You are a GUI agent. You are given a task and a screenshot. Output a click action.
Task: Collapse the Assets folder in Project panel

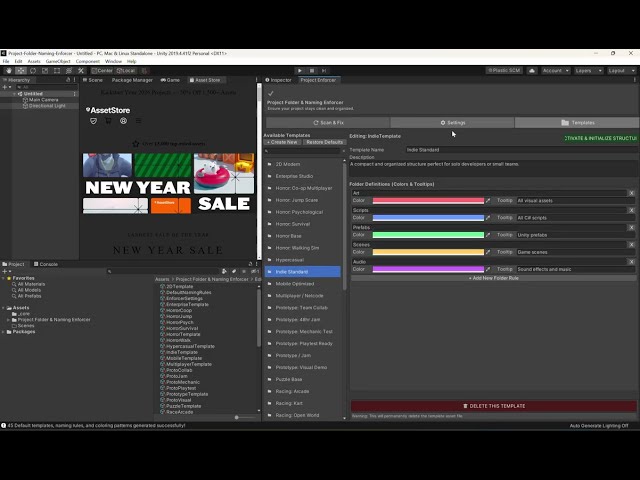(4, 308)
